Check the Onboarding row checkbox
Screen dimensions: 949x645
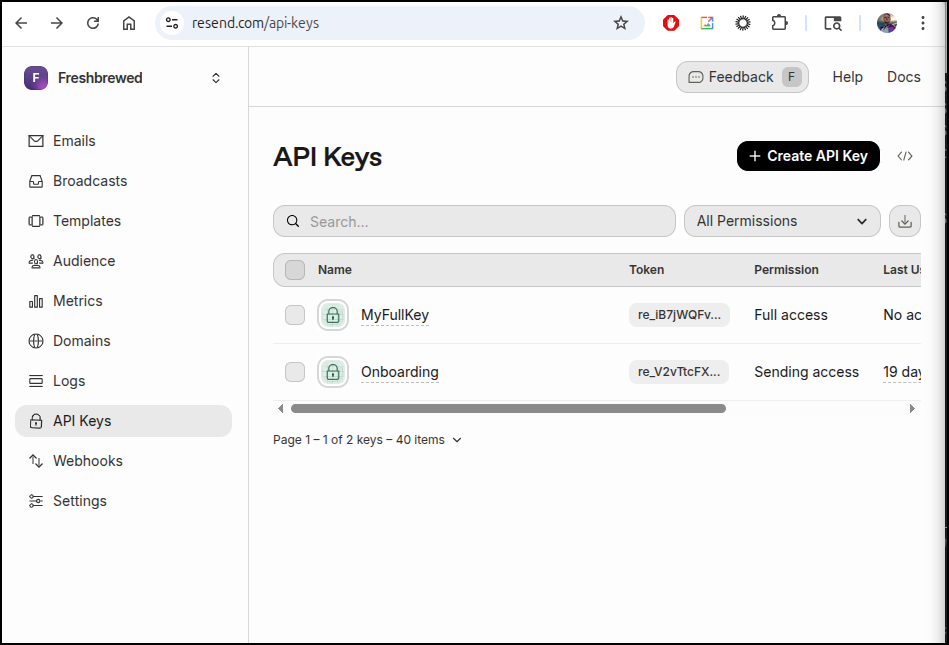pyautogui.click(x=295, y=372)
